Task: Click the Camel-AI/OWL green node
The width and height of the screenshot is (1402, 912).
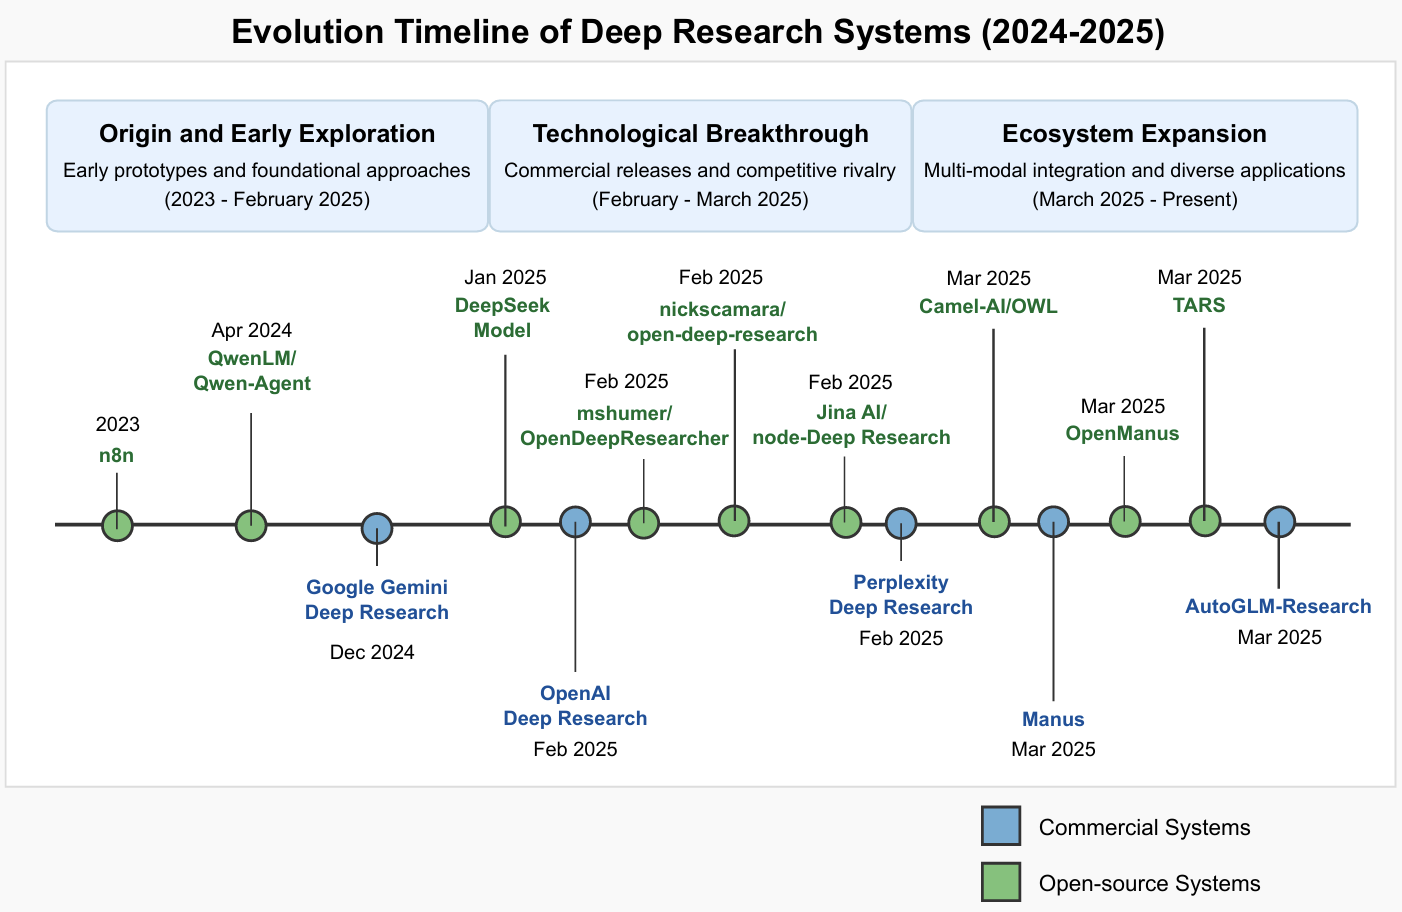Action: tap(994, 521)
